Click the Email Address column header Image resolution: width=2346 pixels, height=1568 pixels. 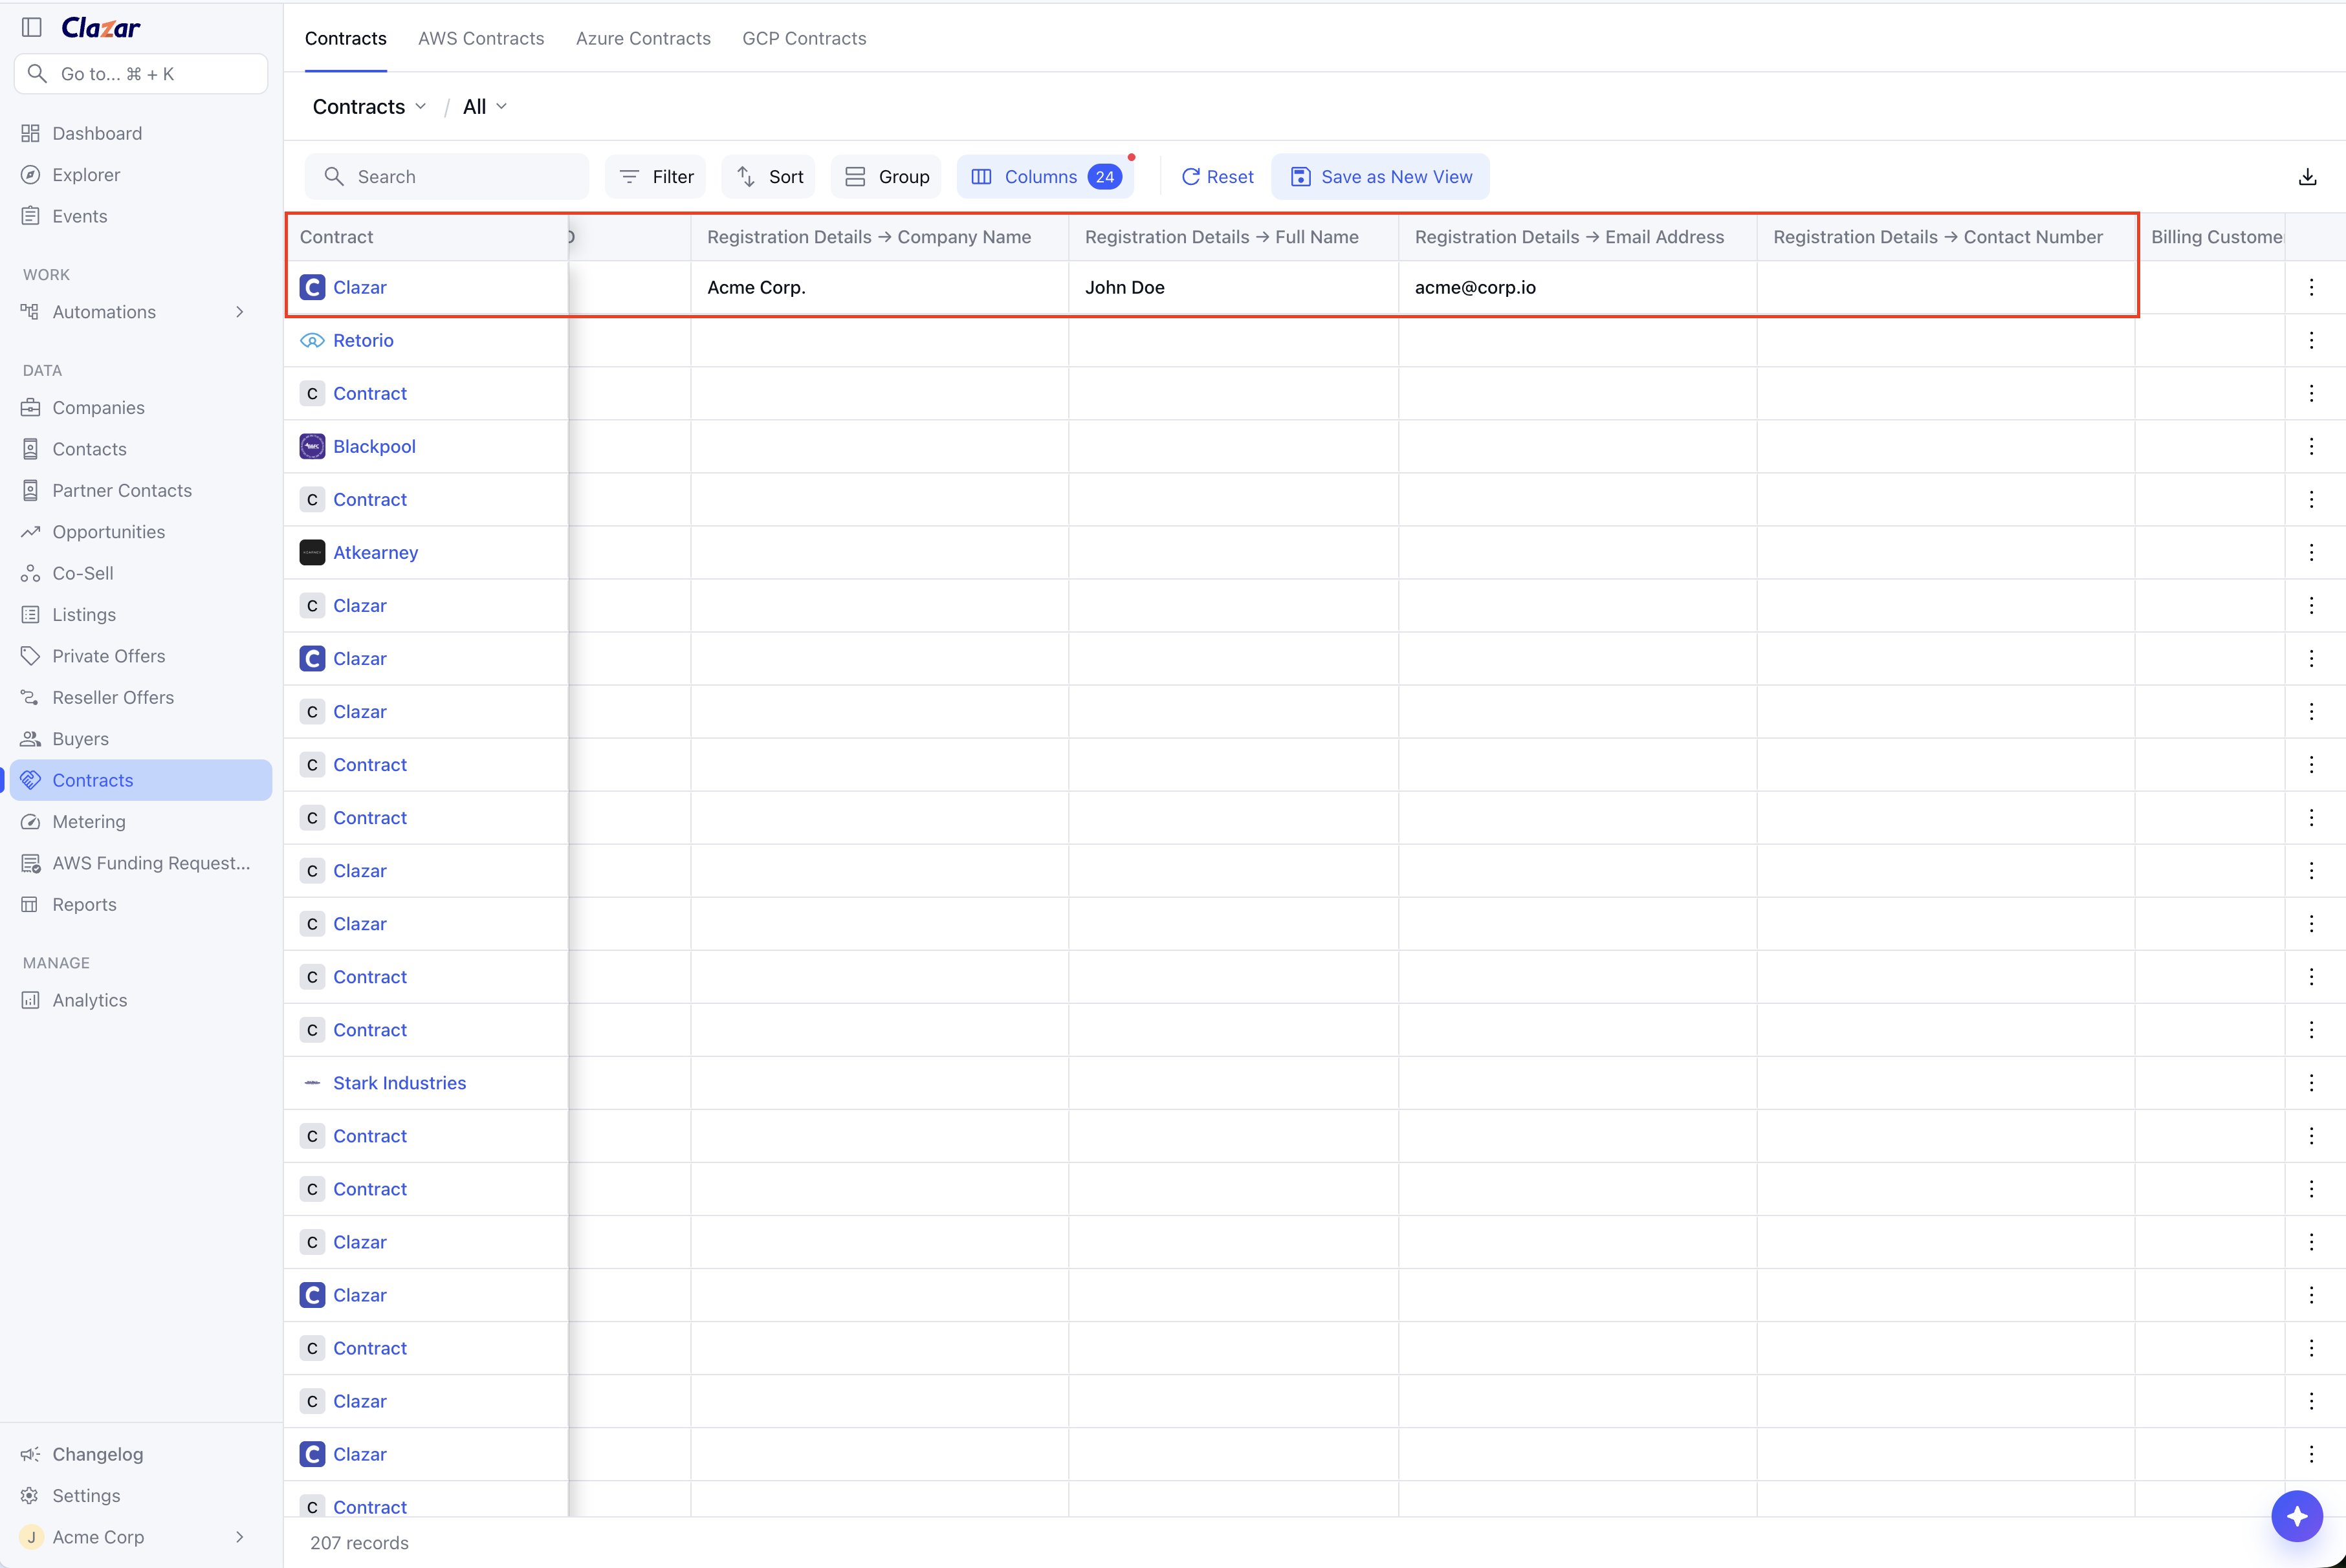tap(1577, 237)
